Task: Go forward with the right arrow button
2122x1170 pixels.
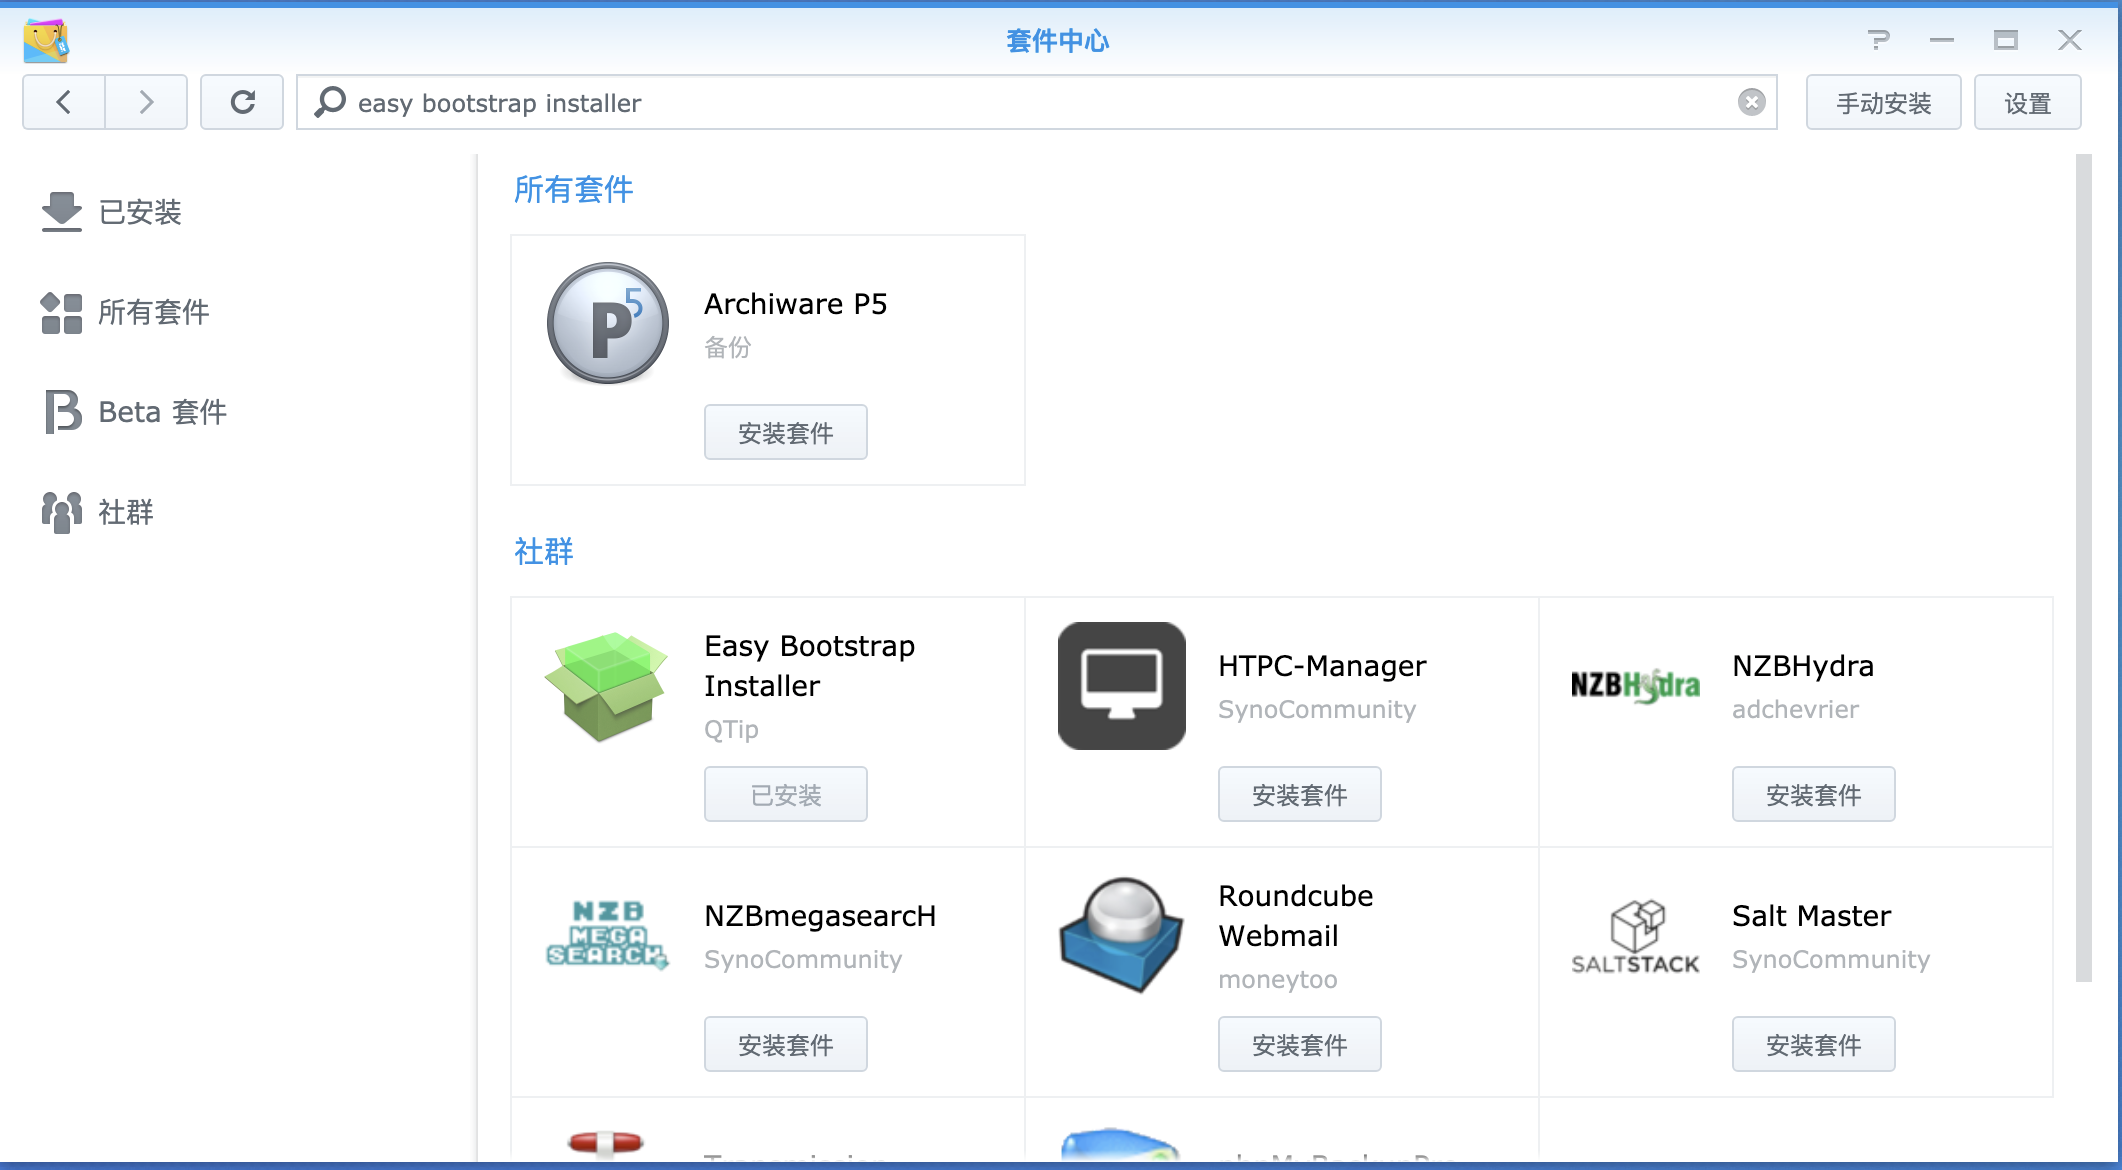Action: click(x=146, y=102)
